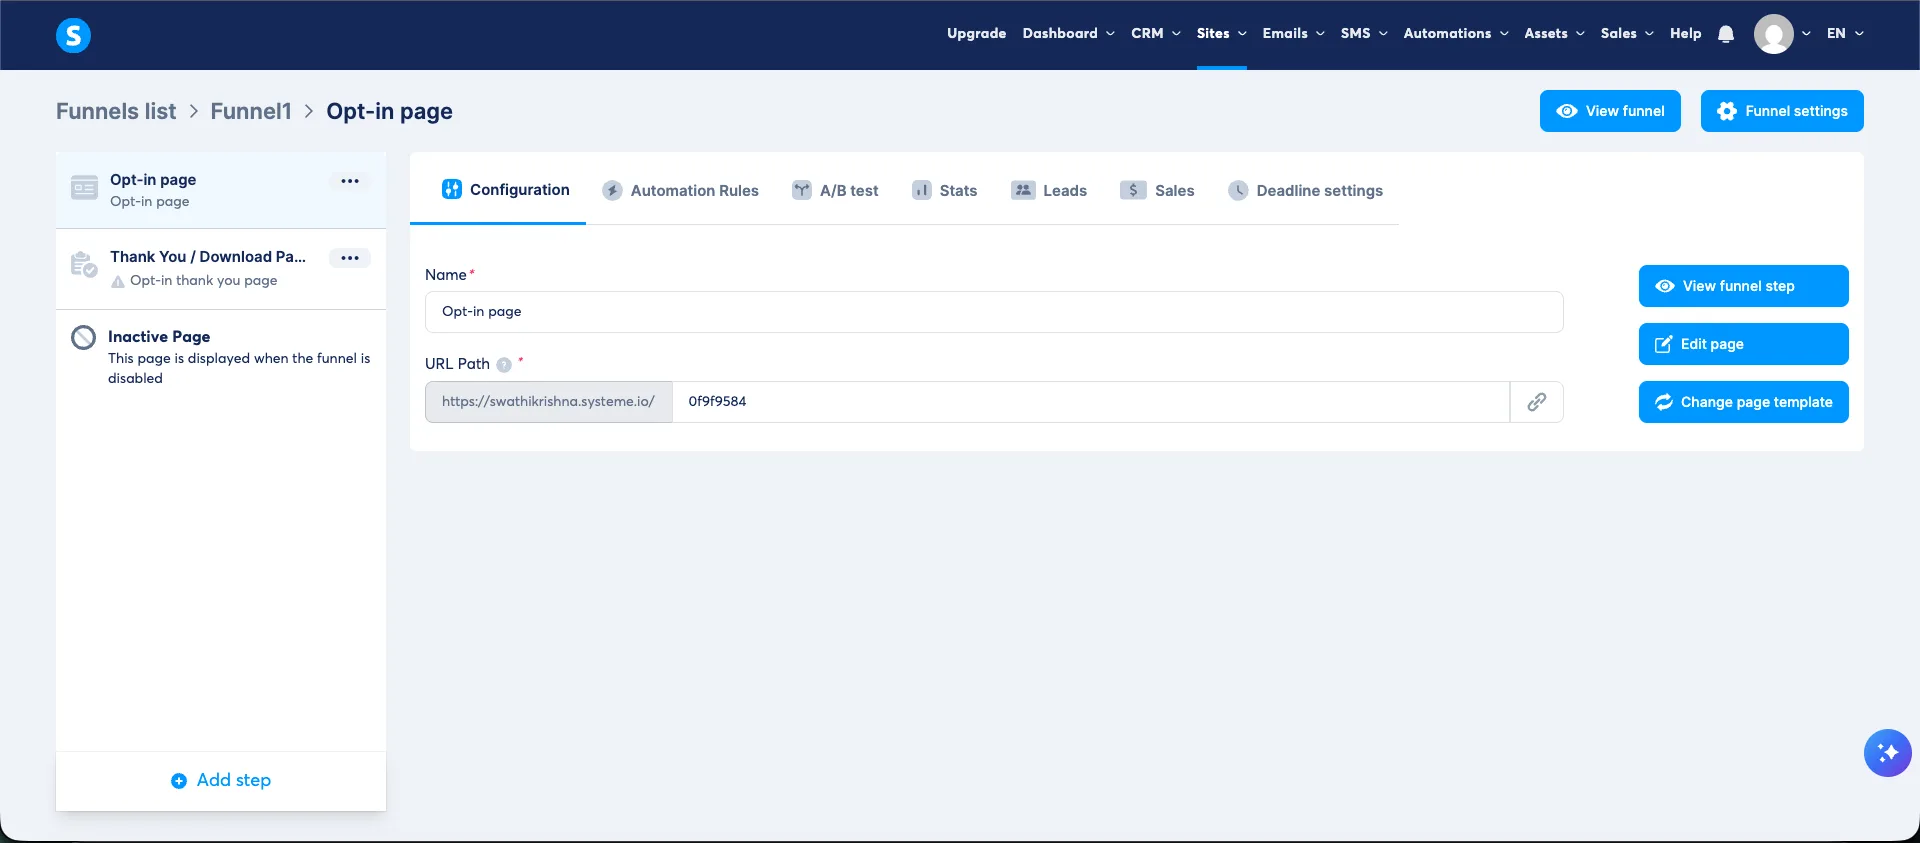Click the Add step button
This screenshot has height=843, width=1920.
click(x=221, y=781)
